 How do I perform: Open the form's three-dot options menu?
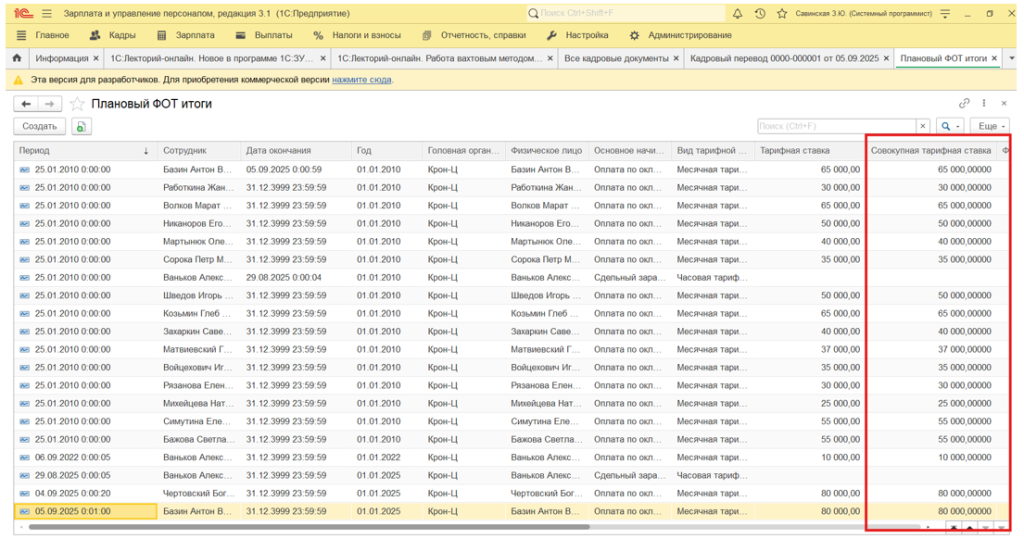[x=984, y=103]
